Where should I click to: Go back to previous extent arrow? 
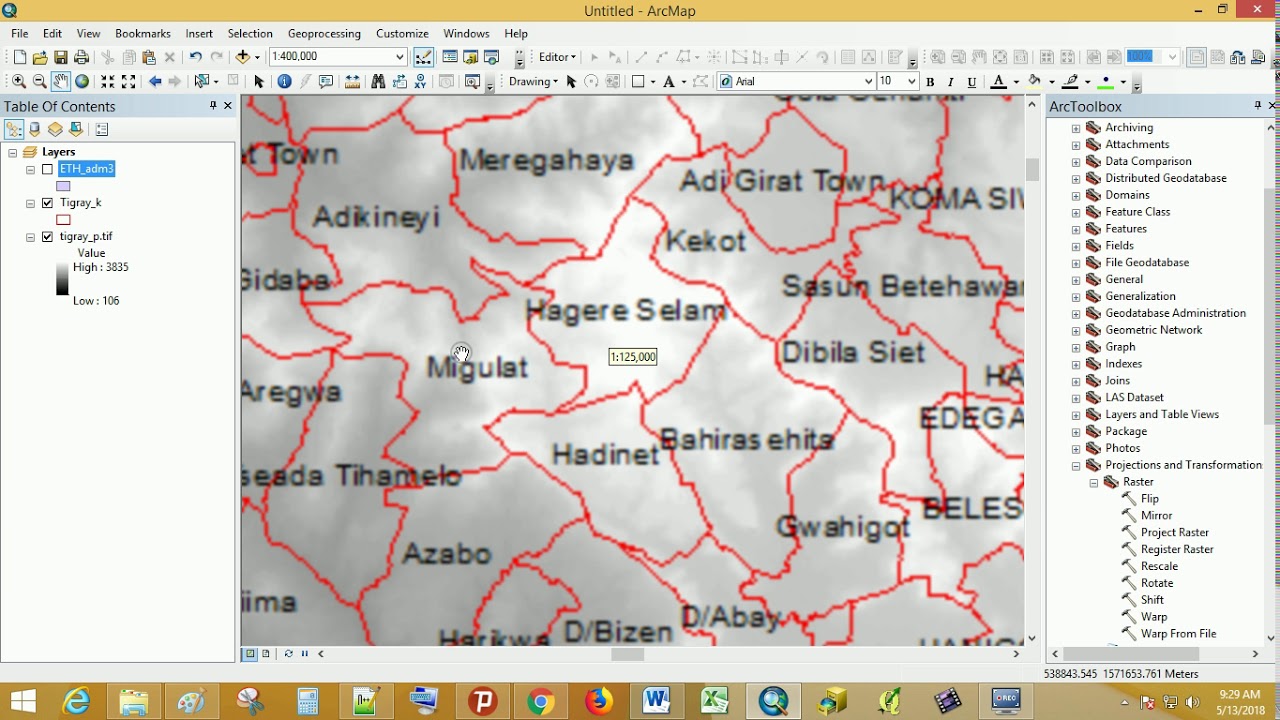point(155,82)
